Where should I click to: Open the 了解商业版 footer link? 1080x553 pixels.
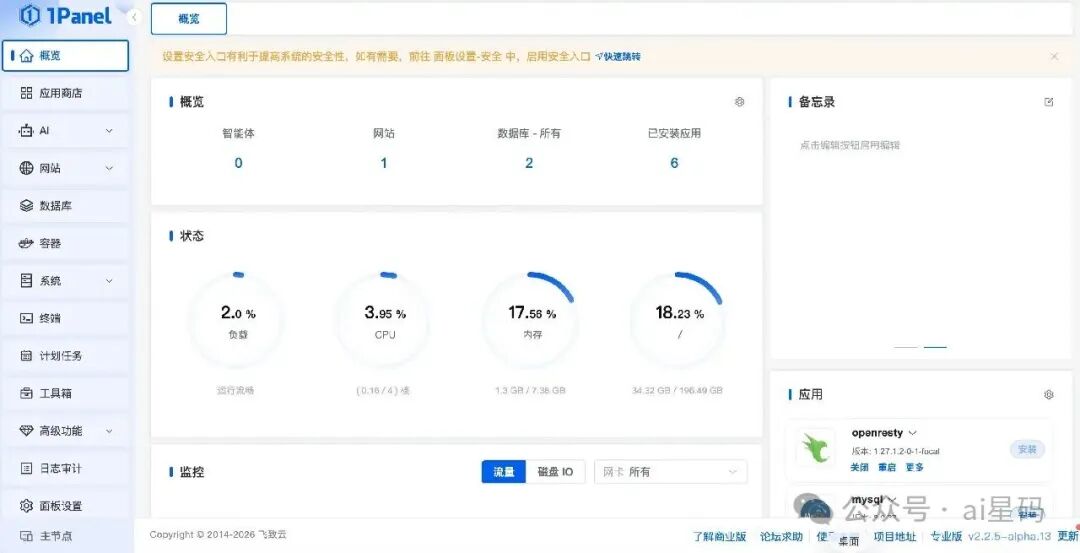click(720, 536)
